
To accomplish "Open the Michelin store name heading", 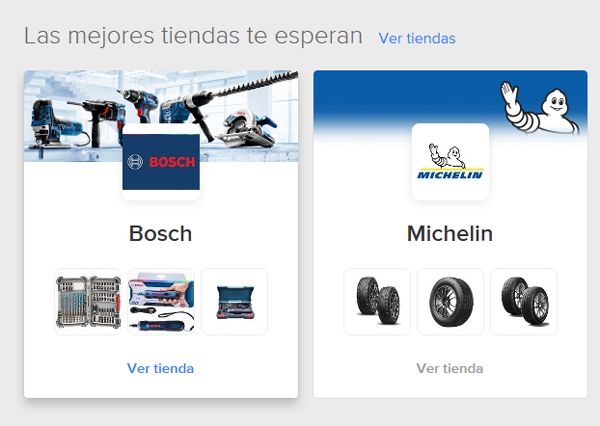I will click(450, 233).
